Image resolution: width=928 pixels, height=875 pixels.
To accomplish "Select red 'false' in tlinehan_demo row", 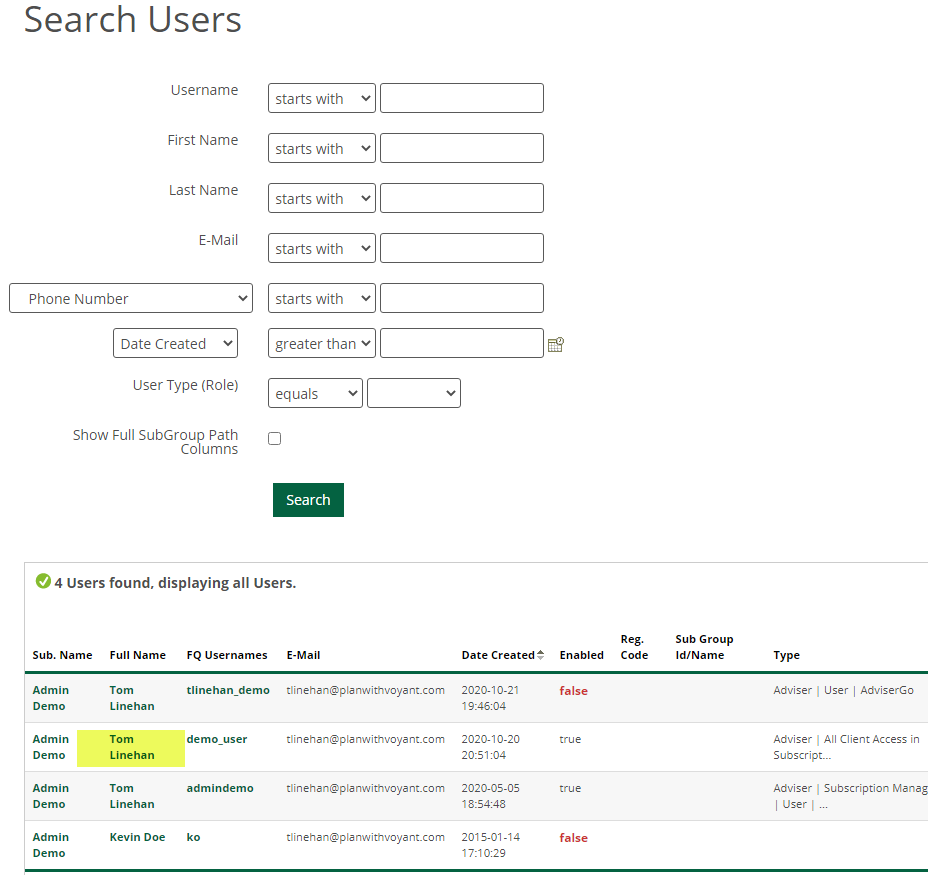I will [x=573, y=691].
